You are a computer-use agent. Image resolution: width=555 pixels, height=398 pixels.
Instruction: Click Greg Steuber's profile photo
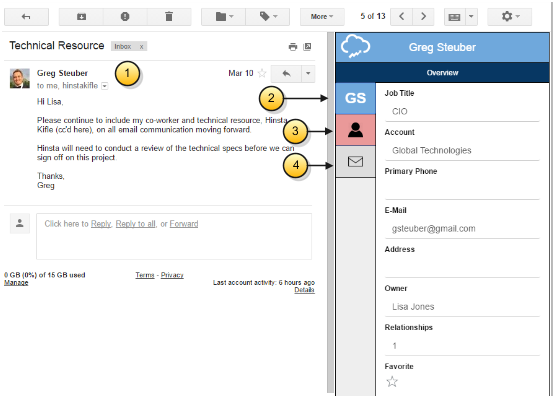(x=20, y=78)
